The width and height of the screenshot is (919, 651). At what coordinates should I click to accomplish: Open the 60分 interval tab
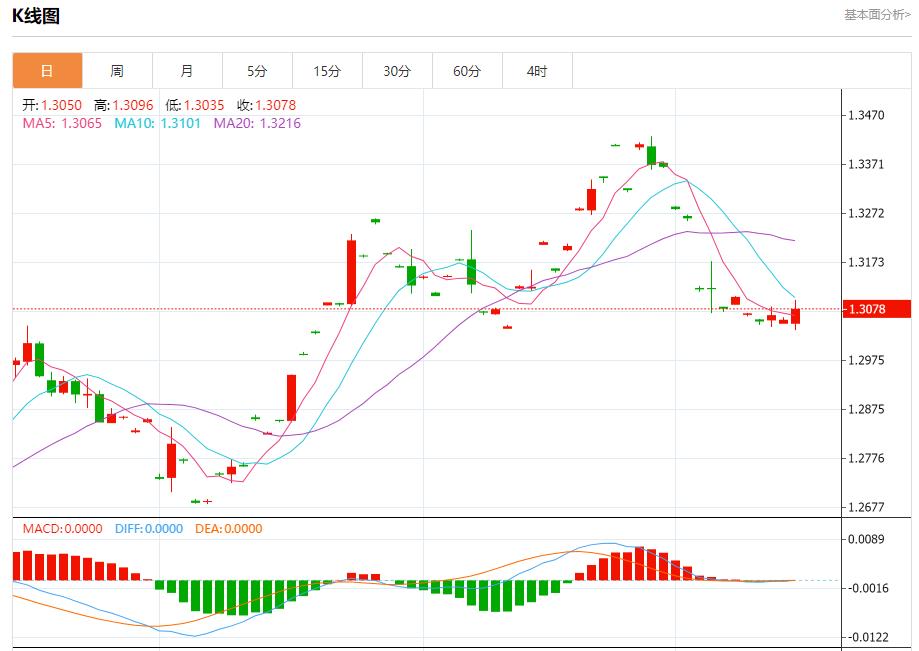coord(467,71)
